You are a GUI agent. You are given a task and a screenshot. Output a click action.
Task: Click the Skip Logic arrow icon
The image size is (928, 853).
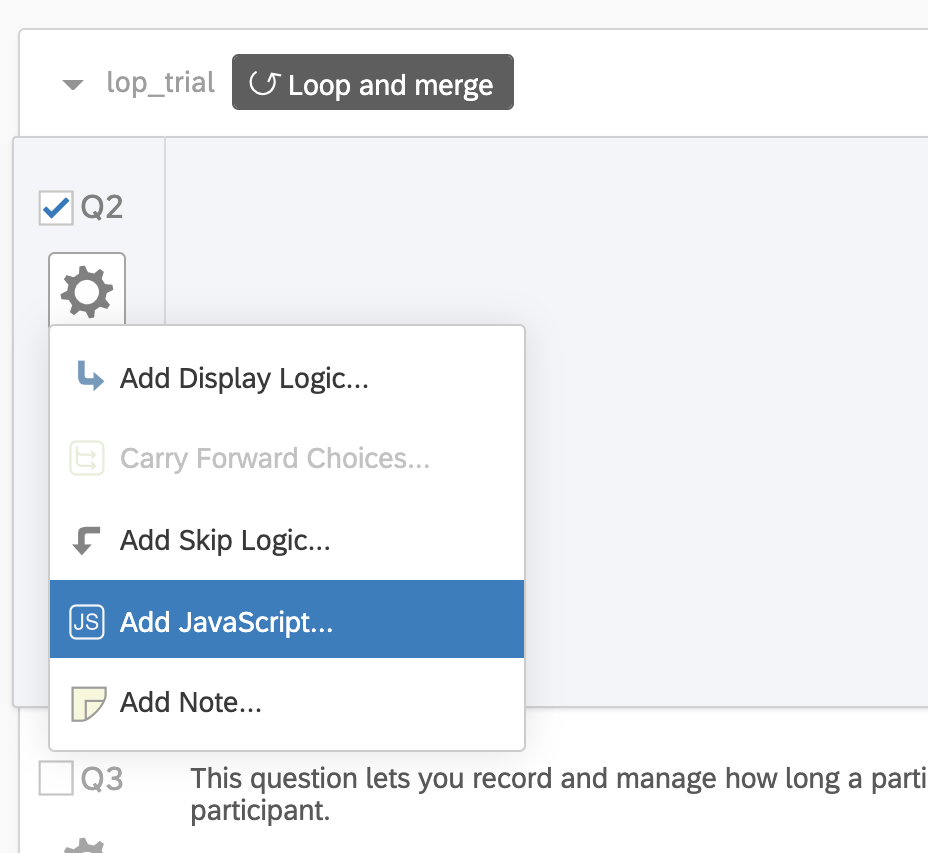(x=86, y=540)
